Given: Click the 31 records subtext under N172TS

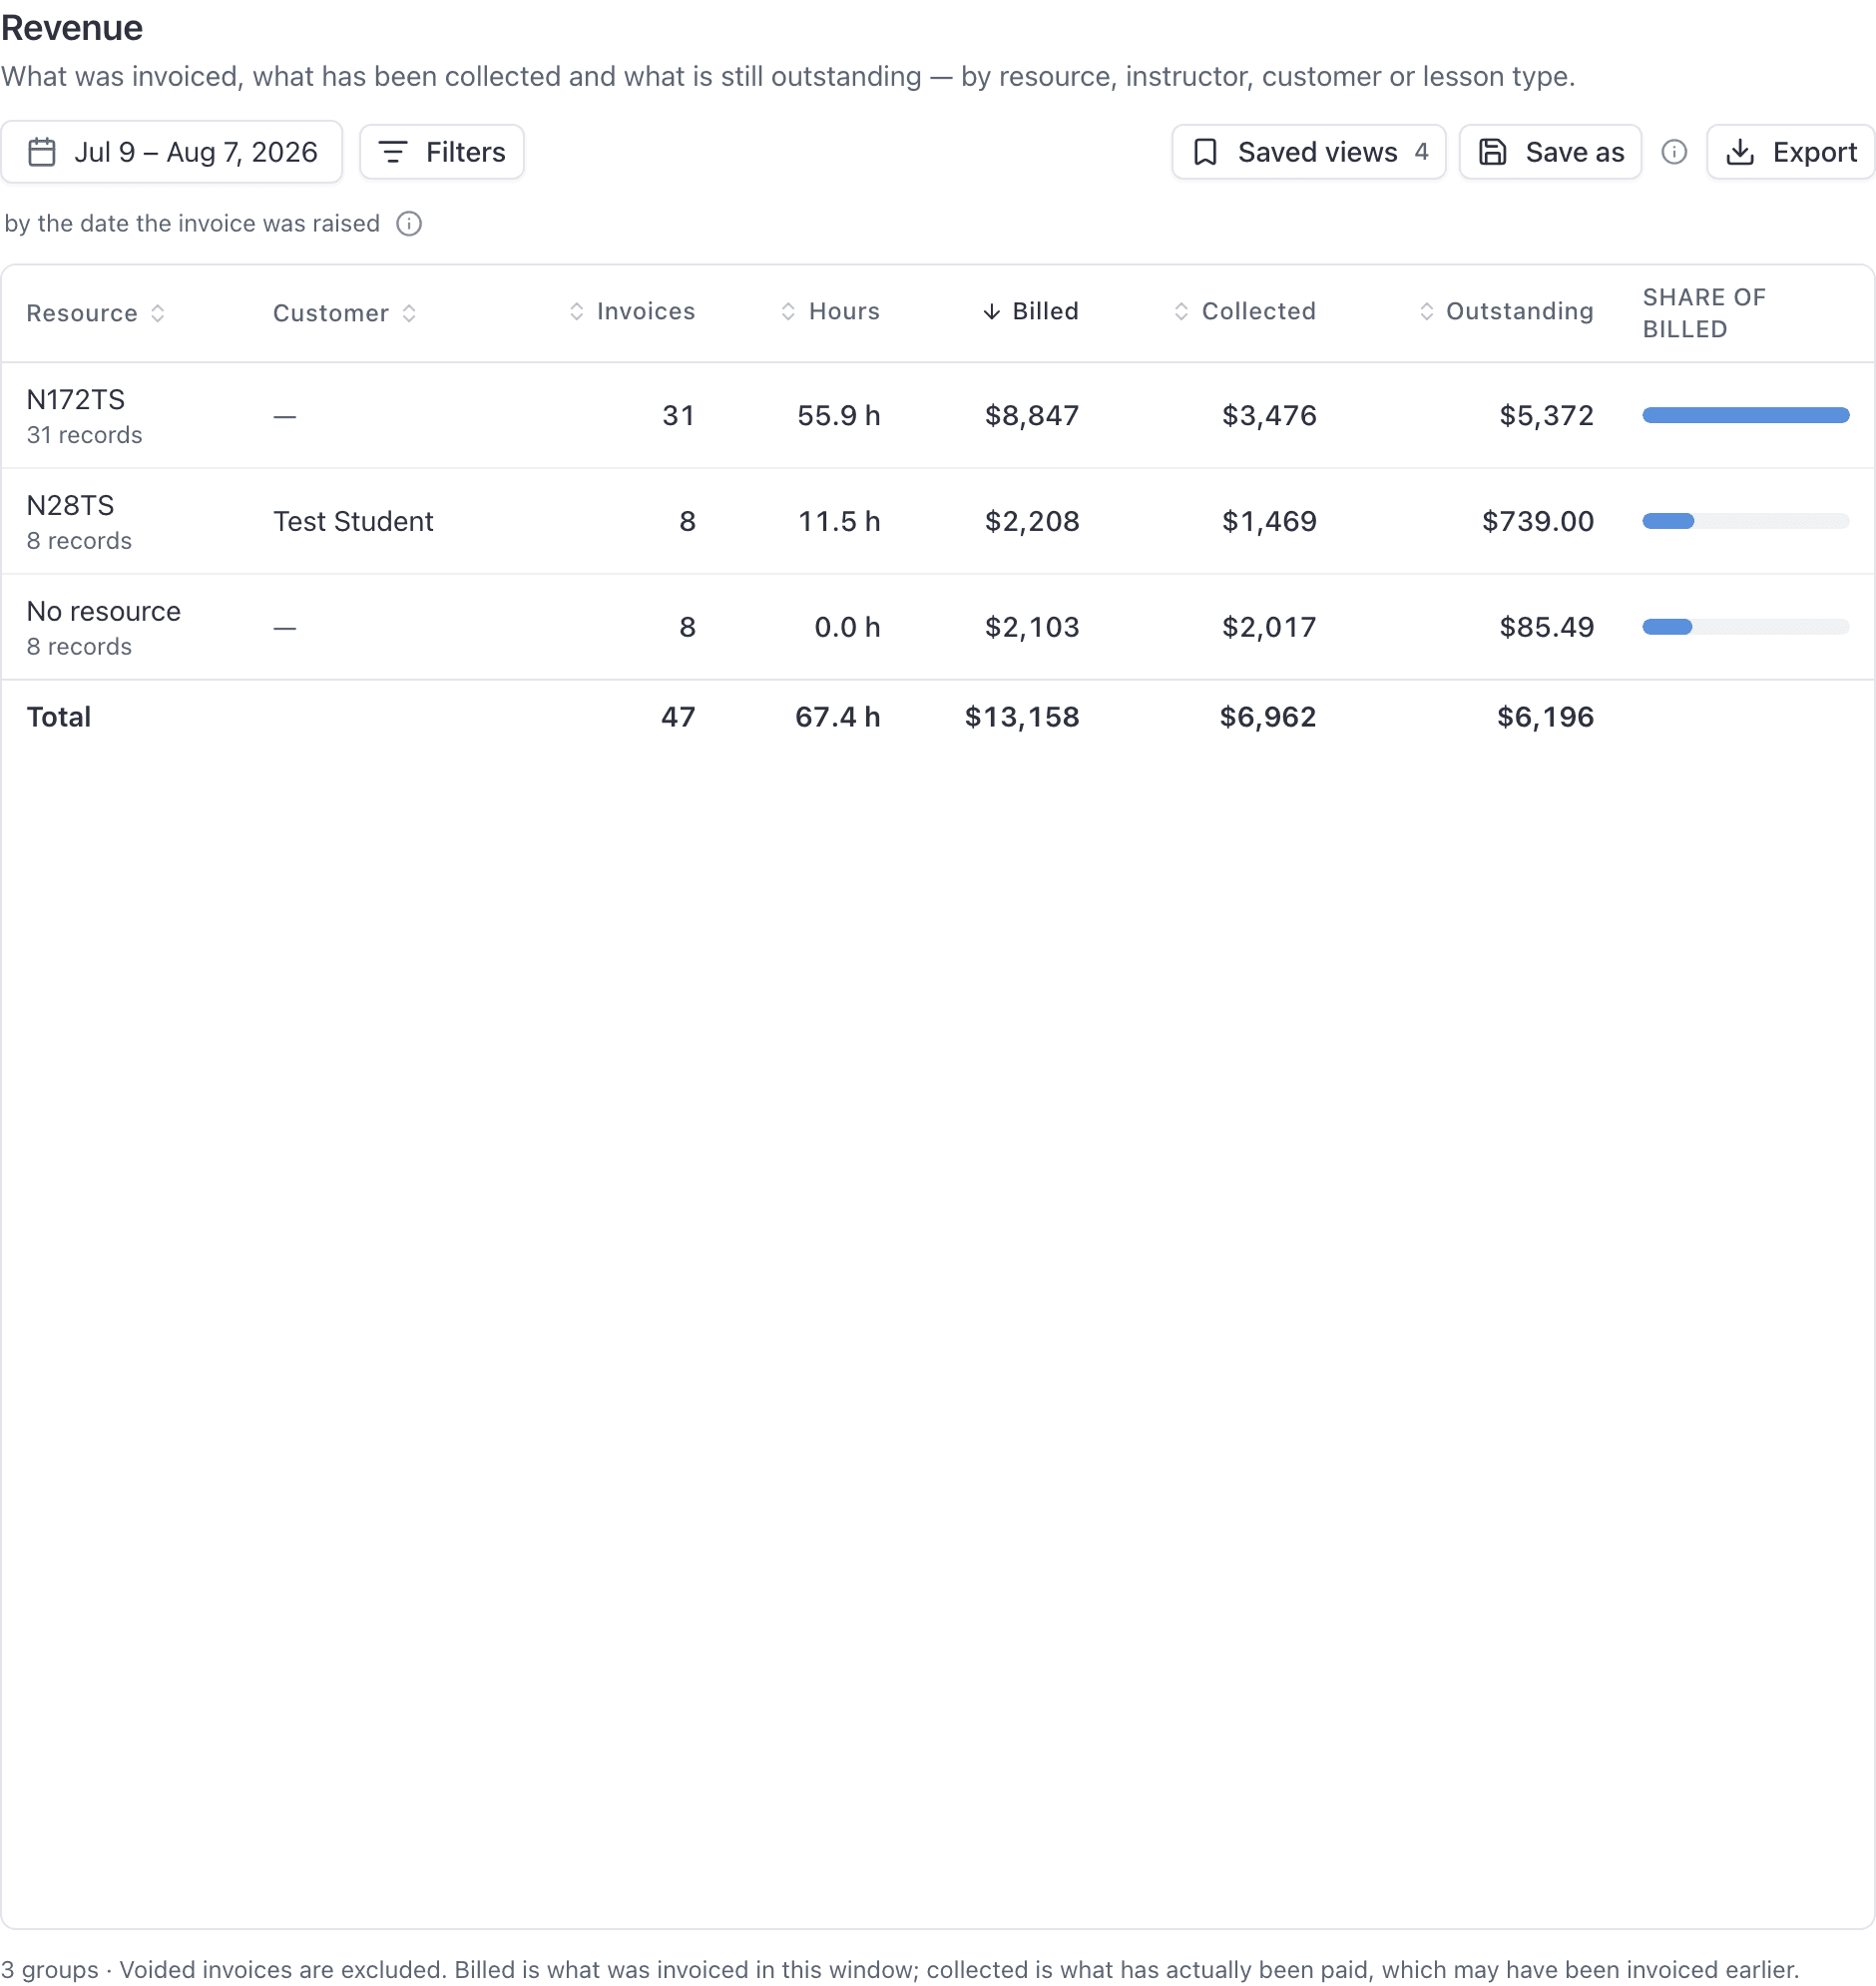Looking at the screenshot, I should (x=84, y=435).
